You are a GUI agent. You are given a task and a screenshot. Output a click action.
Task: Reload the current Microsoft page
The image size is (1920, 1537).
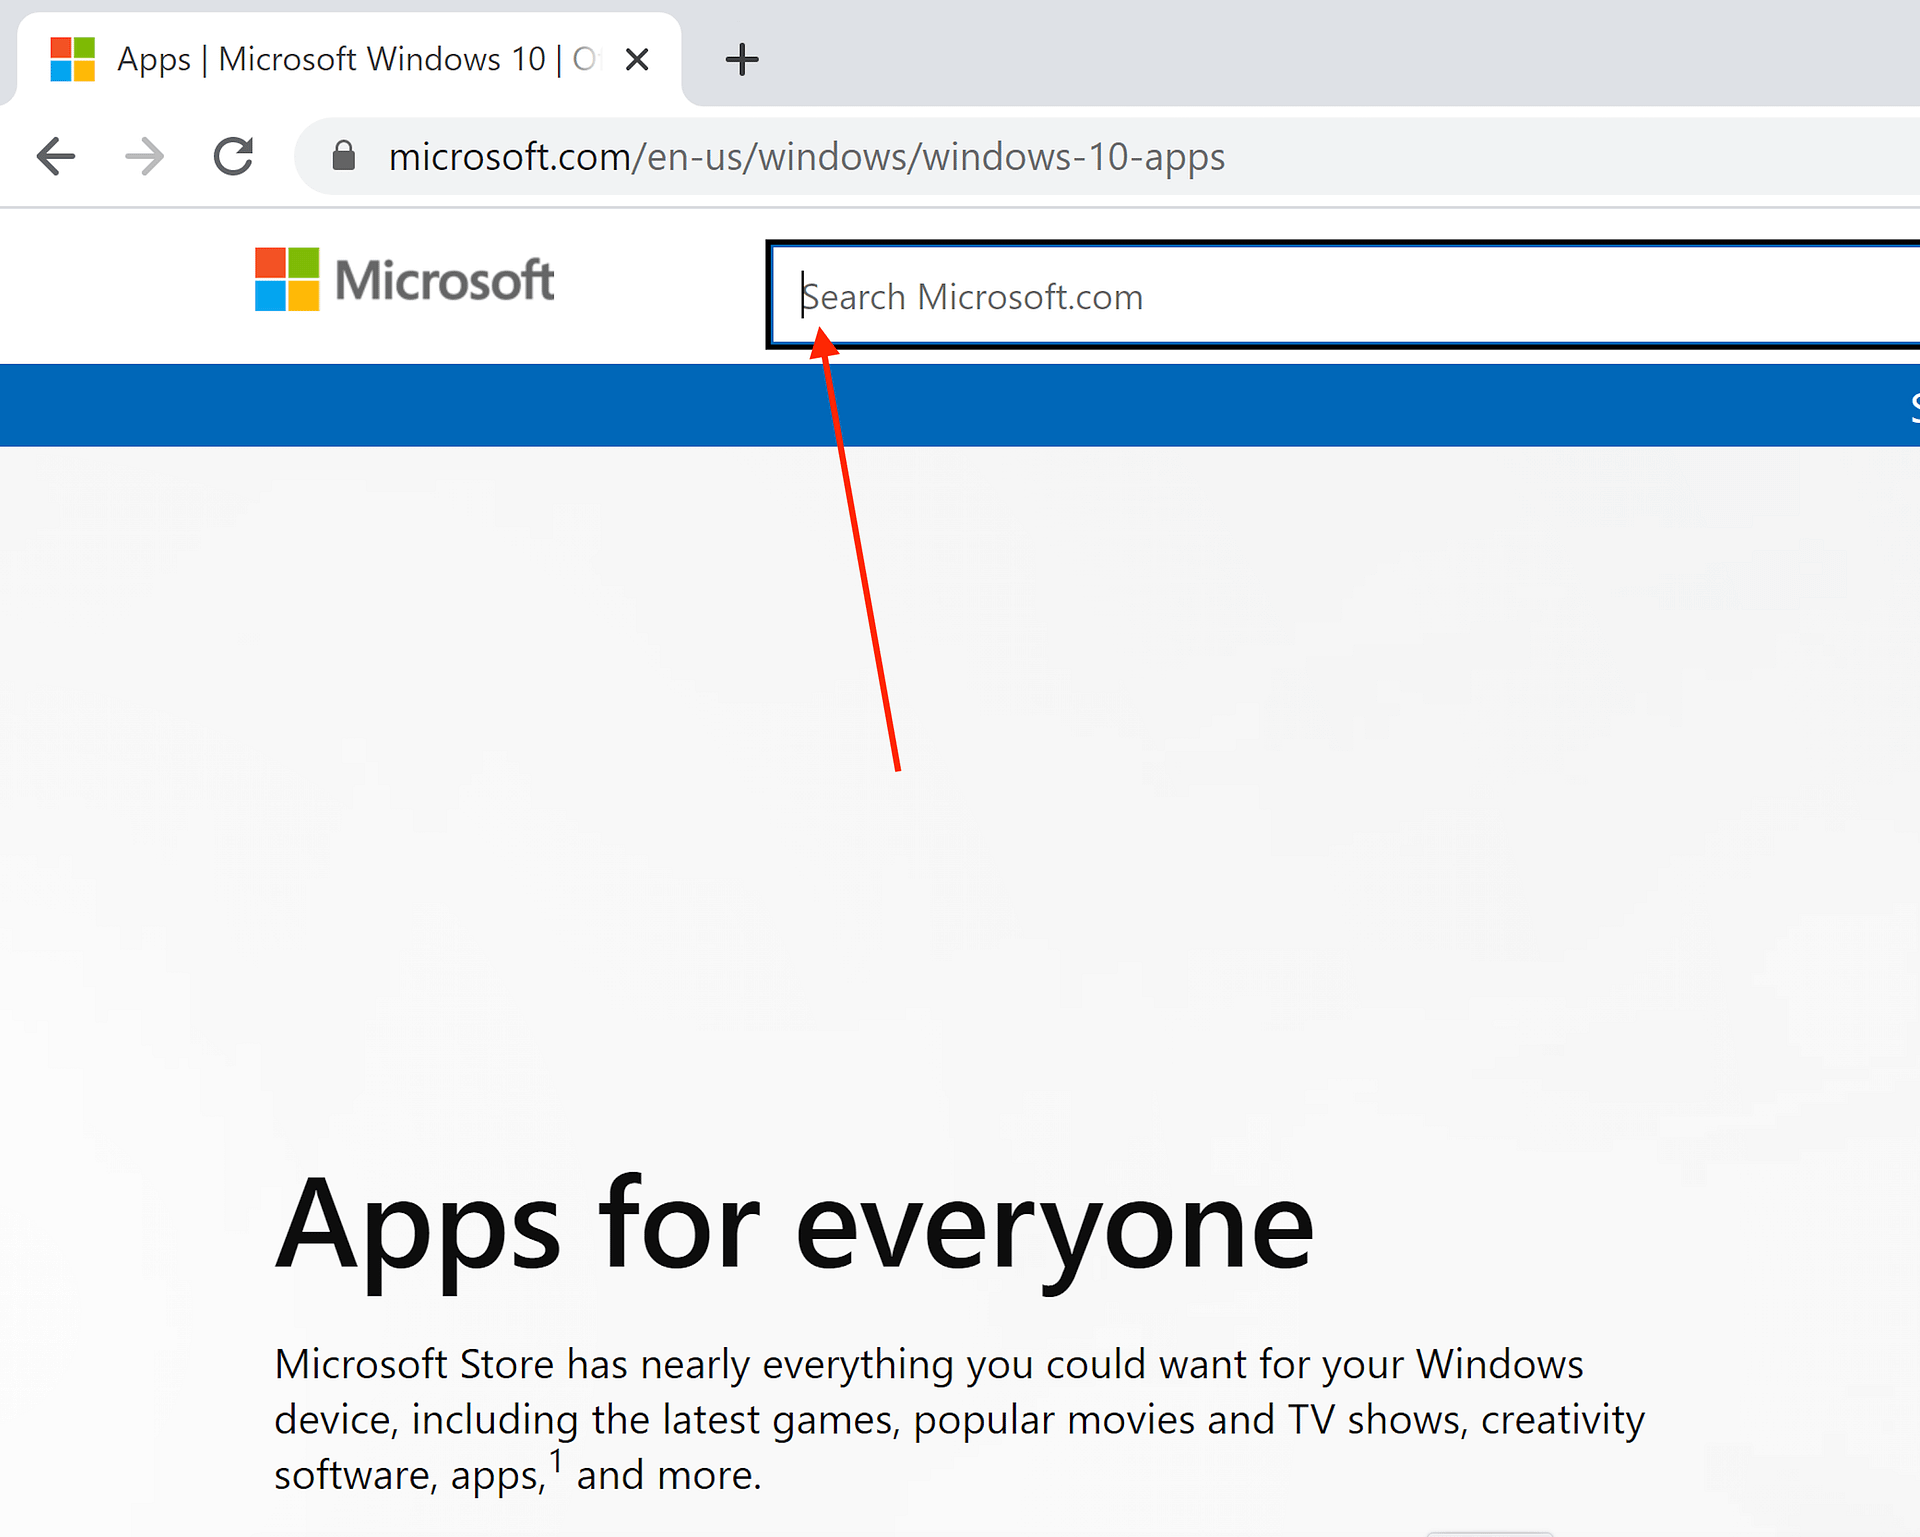click(x=234, y=156)
